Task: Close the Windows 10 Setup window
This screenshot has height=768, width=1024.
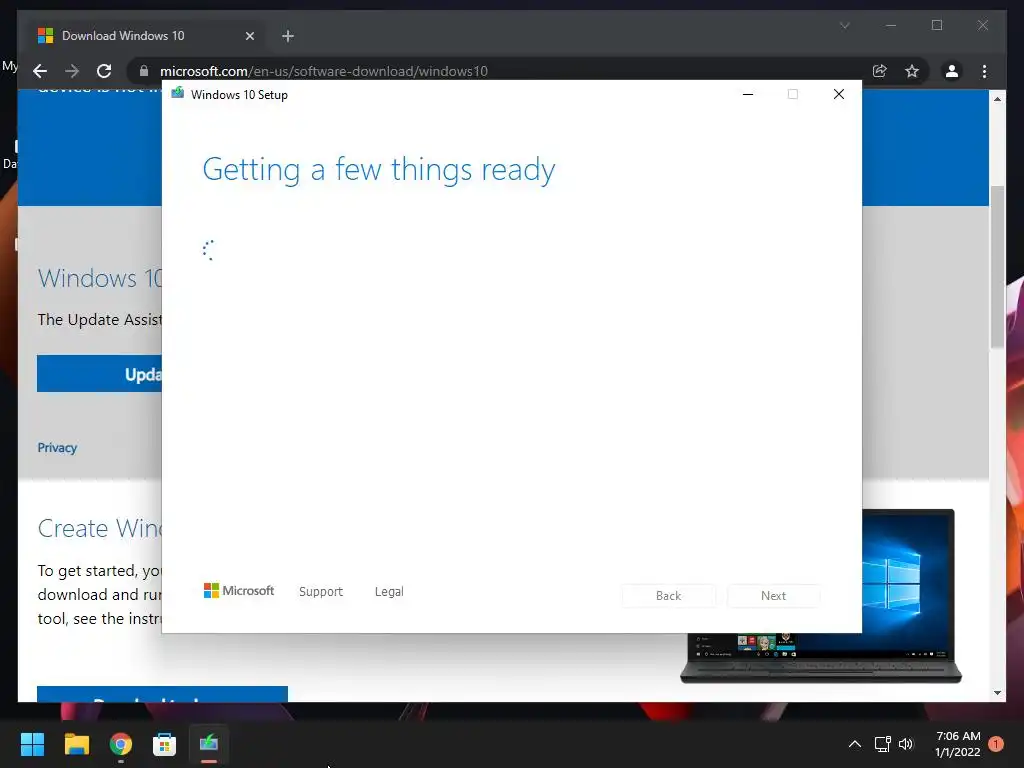Action: (839, 94)
